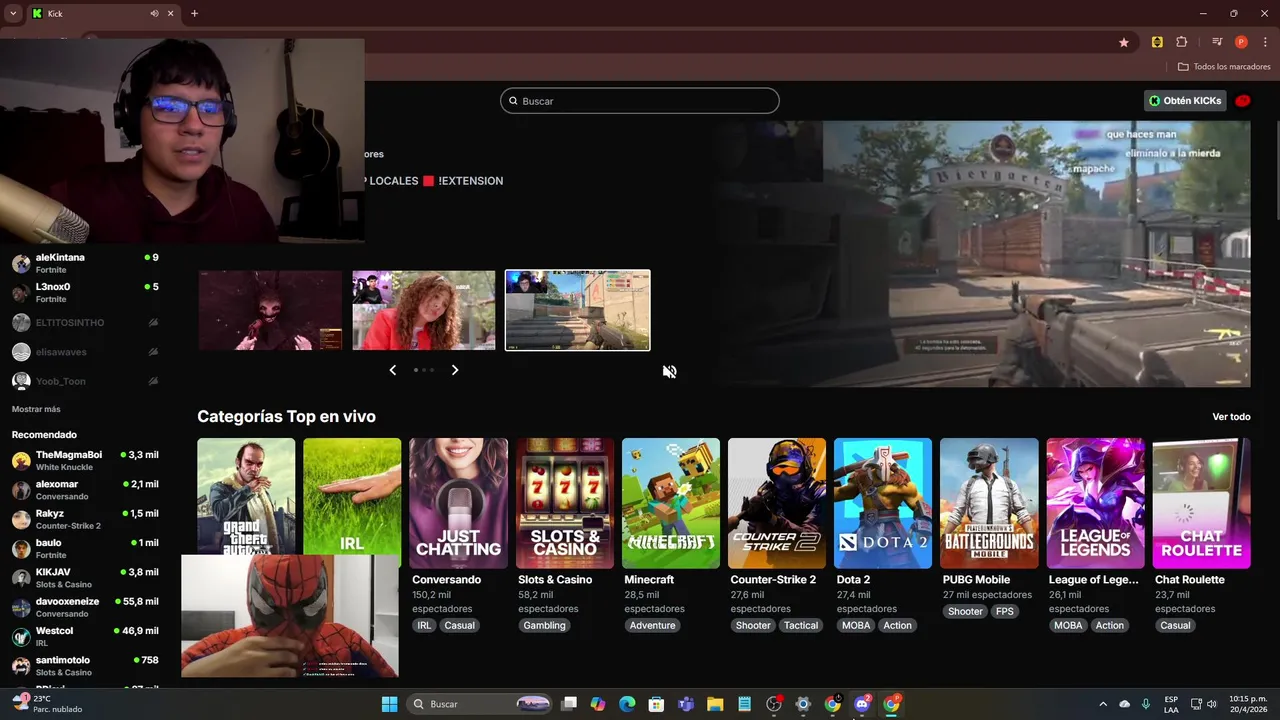Image resolution: width=1280 pixels, height=720 pixels.
Task: Close the Kick browser tab
Action: click(171, 13)
